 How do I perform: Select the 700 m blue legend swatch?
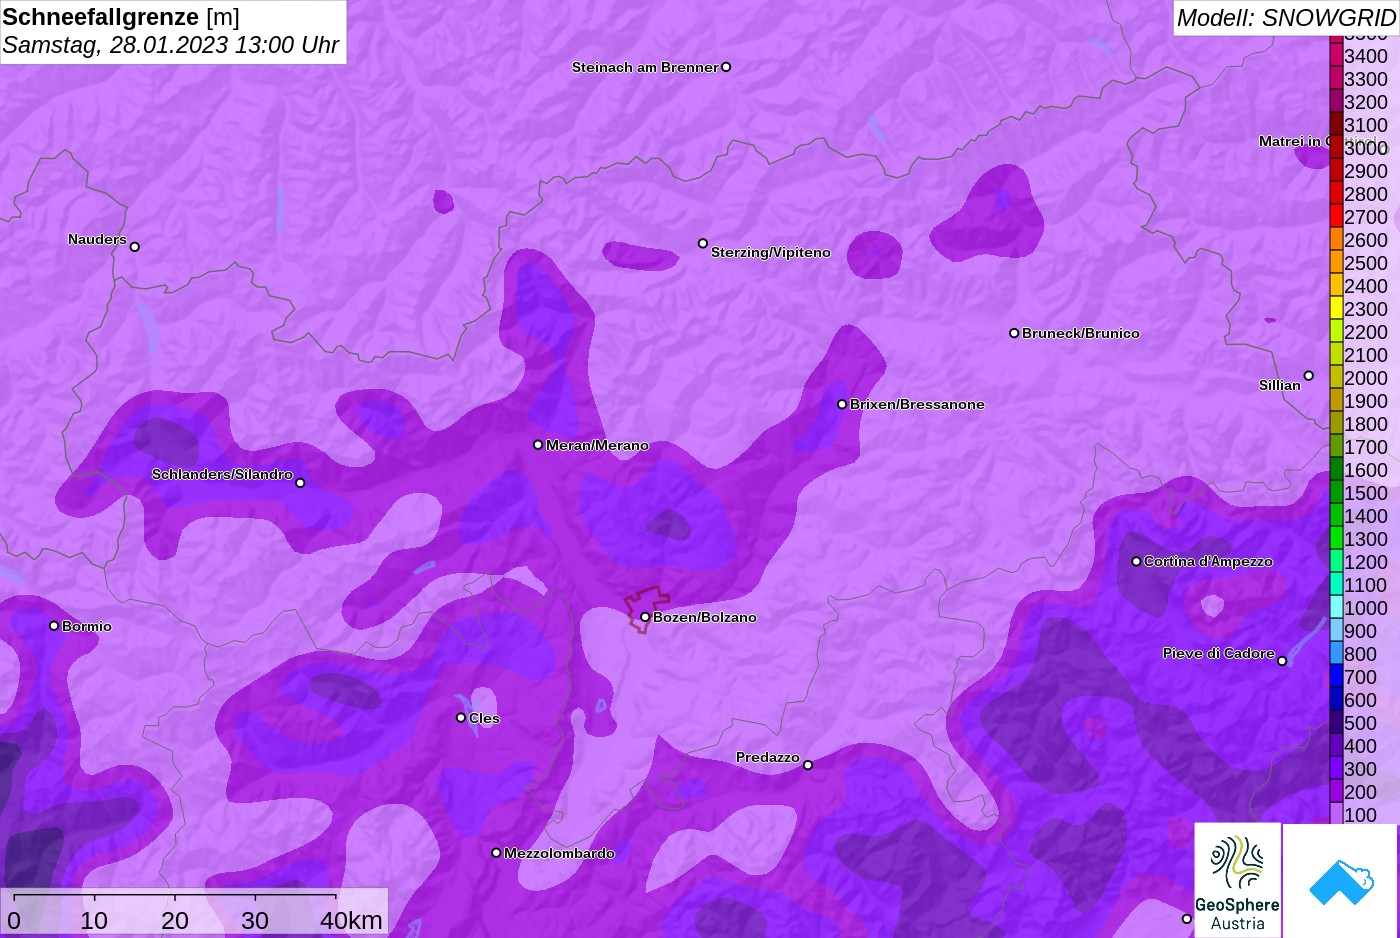(x=1336, y=676)
